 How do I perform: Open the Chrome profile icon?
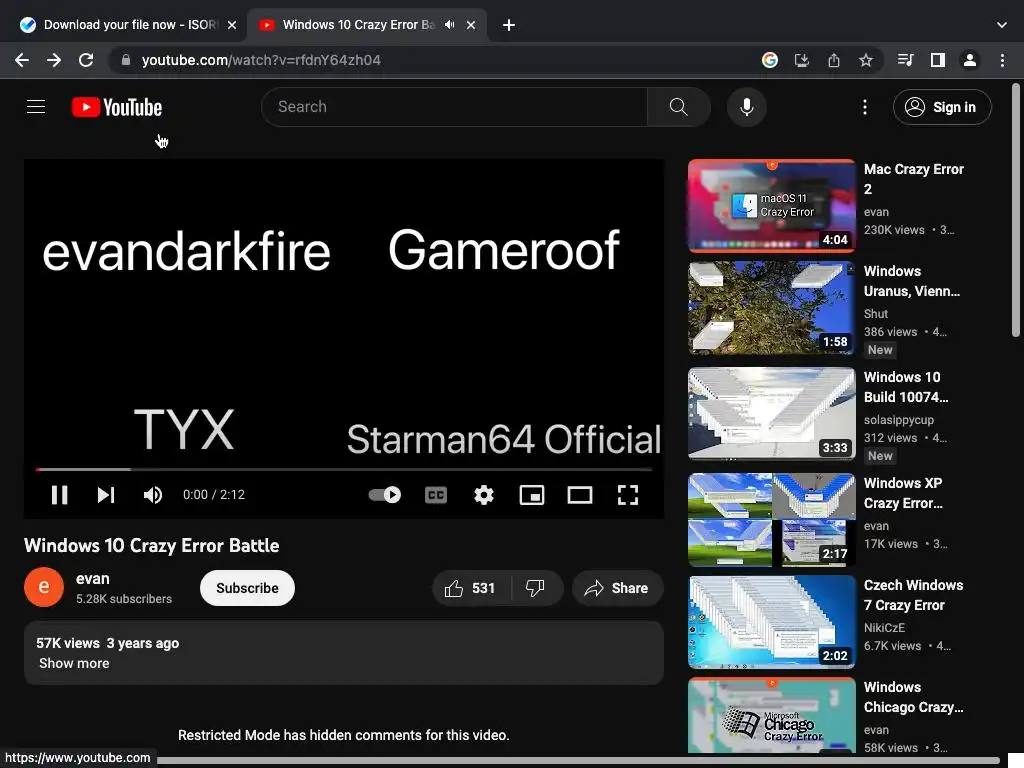click(970, 60)
